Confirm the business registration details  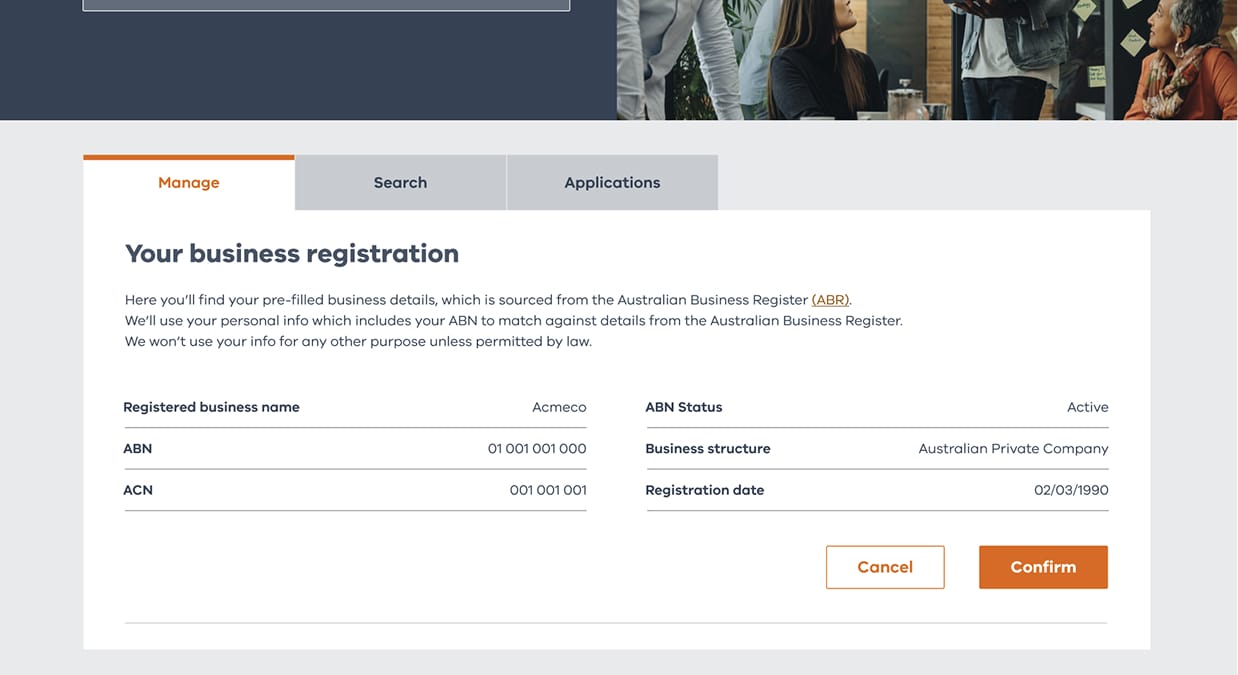(1043, 567)
